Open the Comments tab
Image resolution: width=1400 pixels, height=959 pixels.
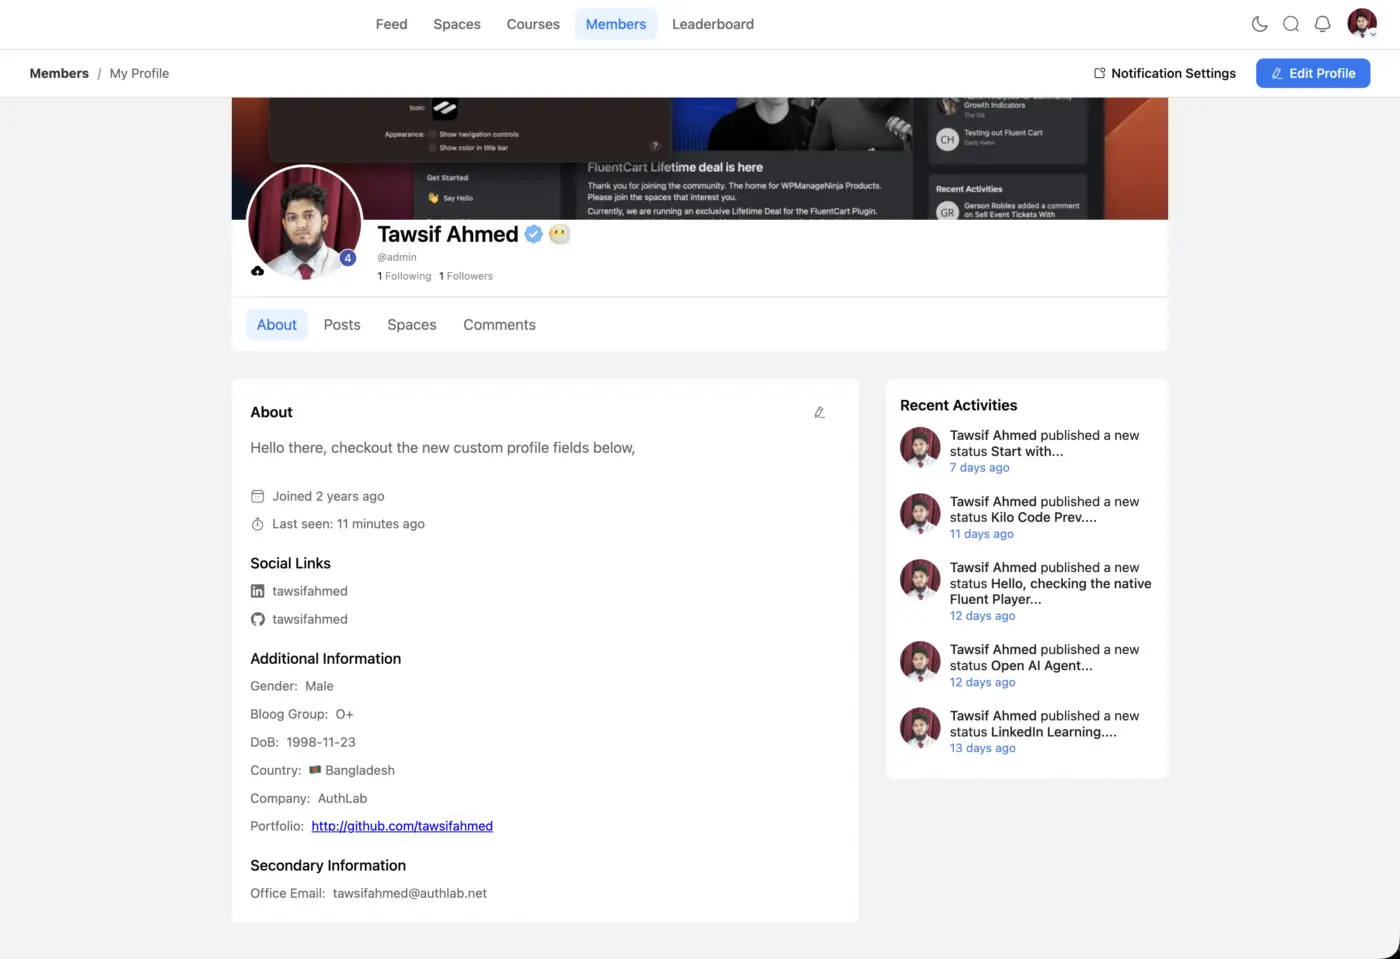(499, 325)
